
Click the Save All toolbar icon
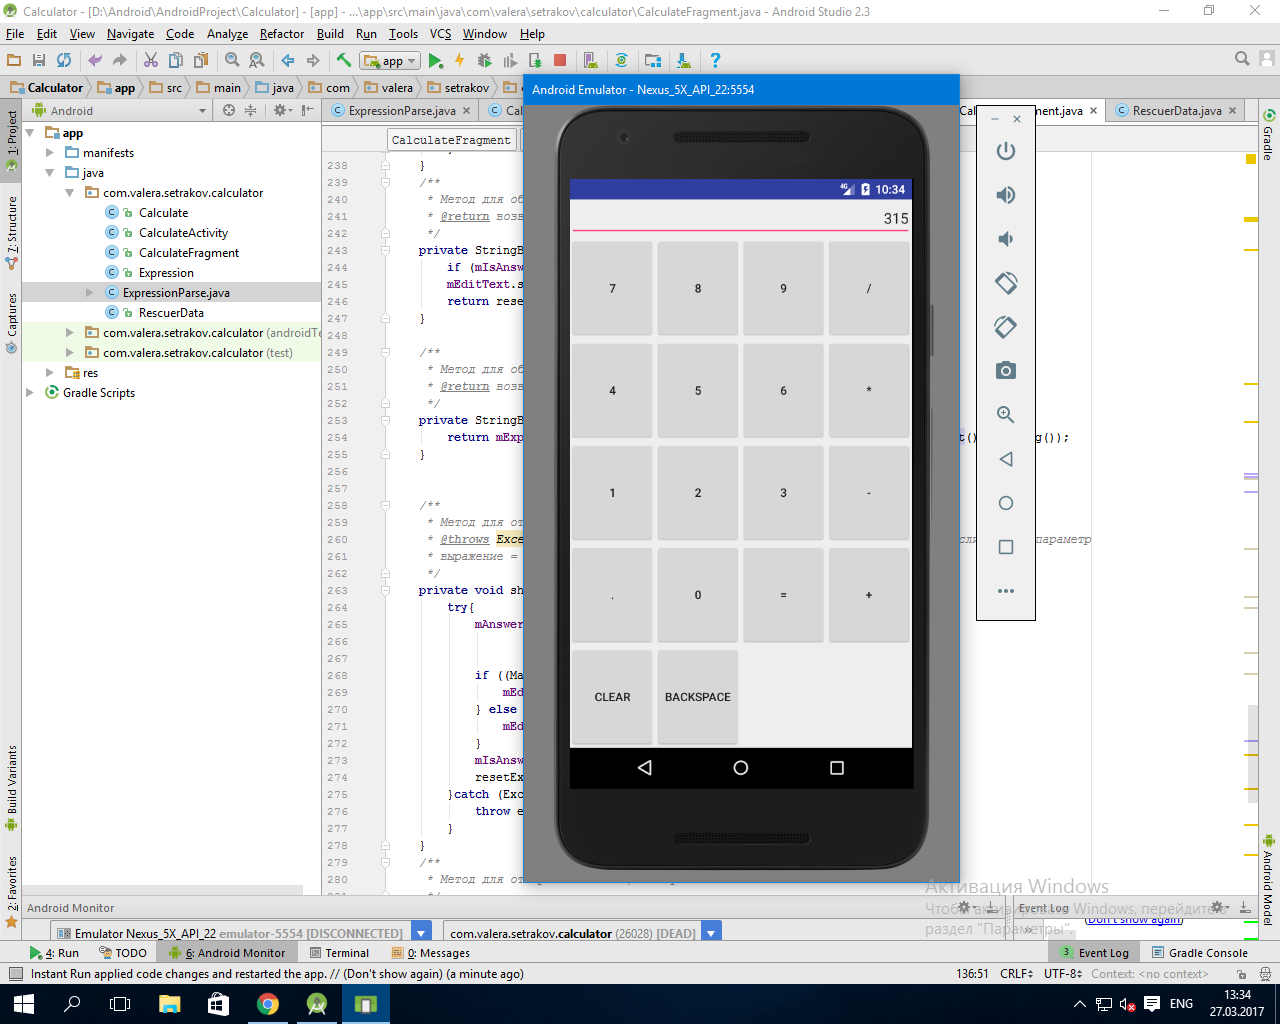[x=39, y=61]
